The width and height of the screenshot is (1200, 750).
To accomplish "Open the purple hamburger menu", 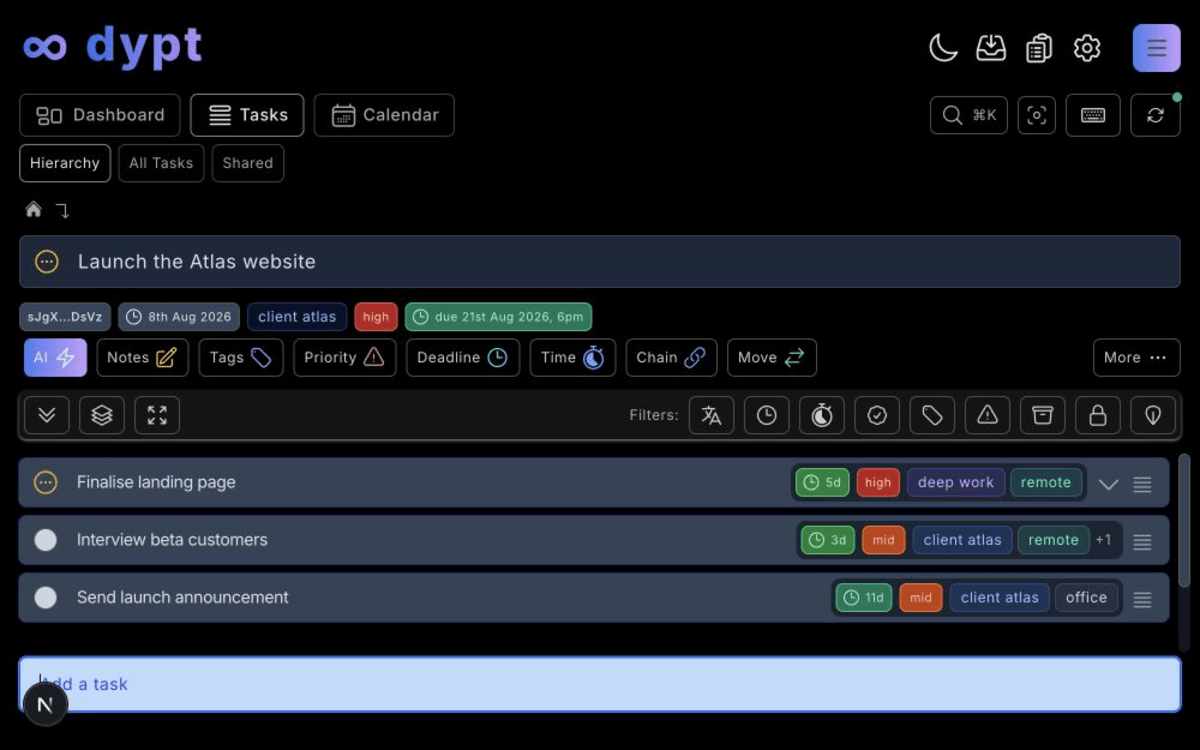I will [1156, 48].
